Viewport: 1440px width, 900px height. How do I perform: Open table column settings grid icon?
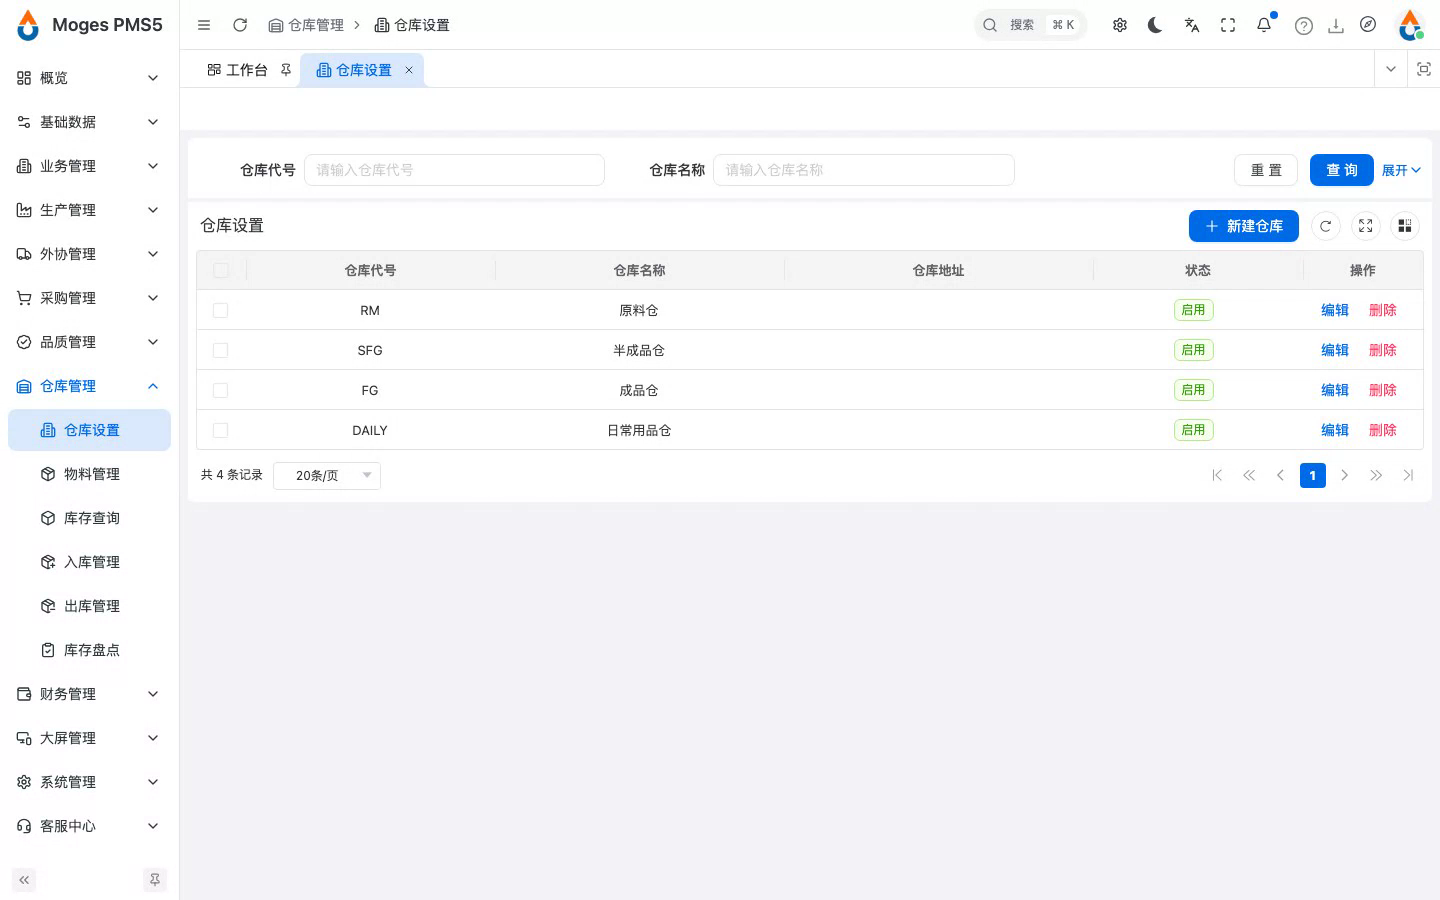click(1405, 226)
